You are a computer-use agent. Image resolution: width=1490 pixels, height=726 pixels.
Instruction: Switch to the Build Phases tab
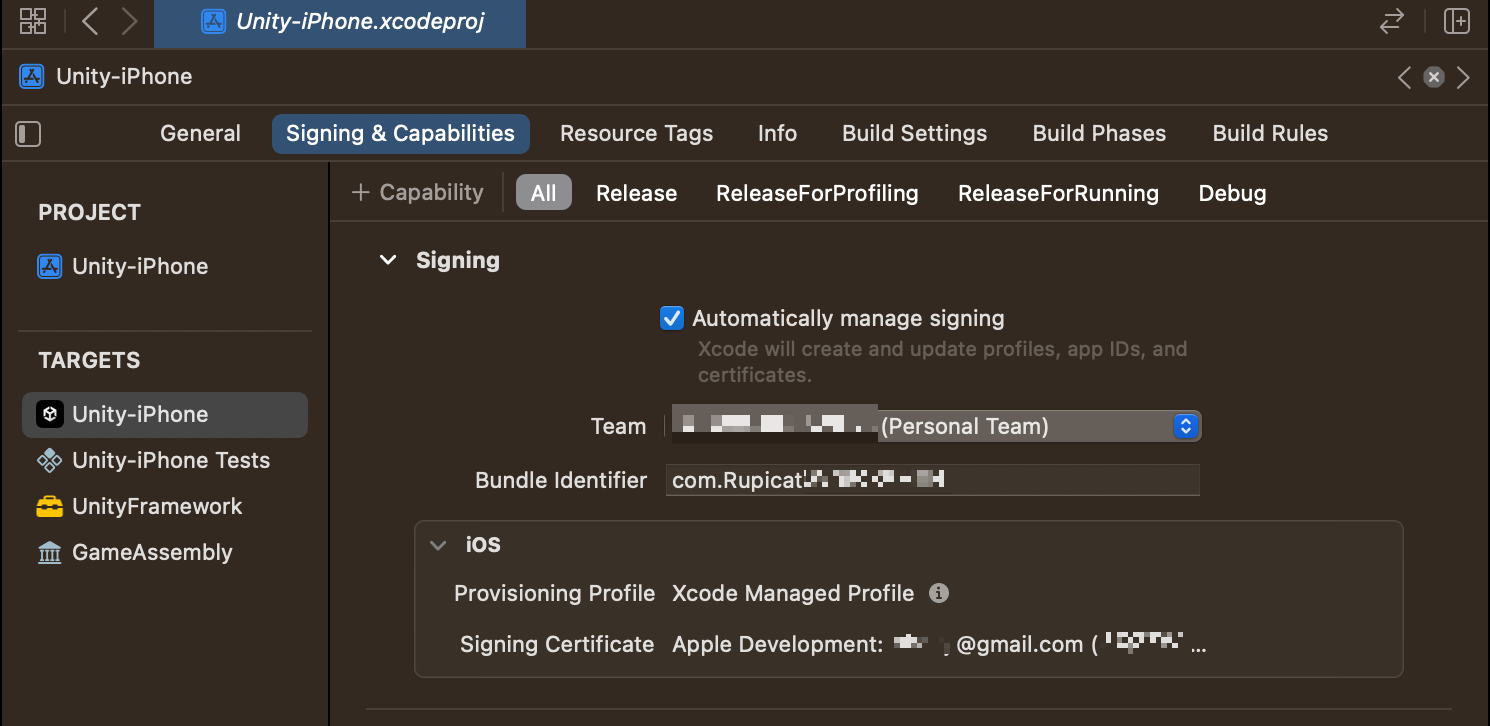(x=1099, y=134)
